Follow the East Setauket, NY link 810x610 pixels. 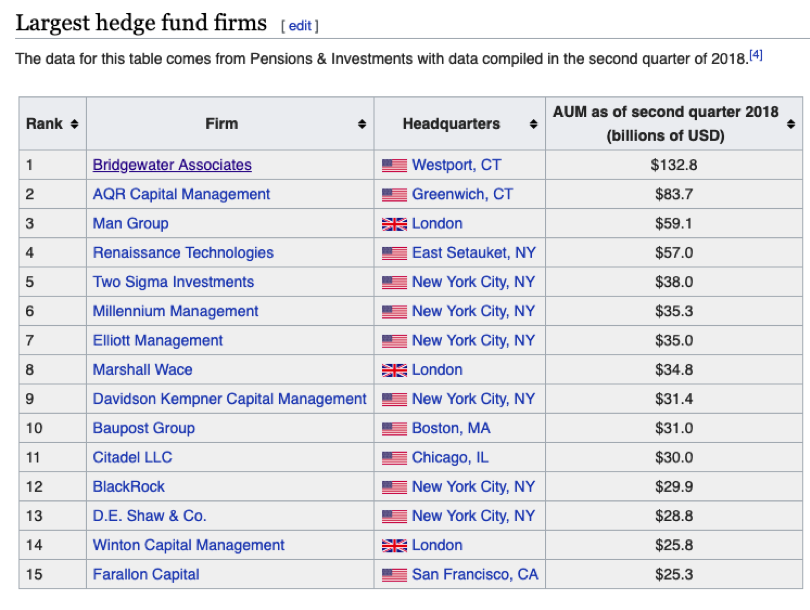coord(473,253)
